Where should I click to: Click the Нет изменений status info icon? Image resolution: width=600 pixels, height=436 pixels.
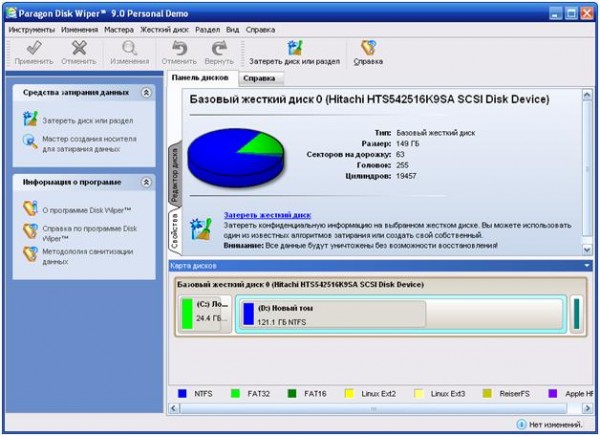[521, 424]
